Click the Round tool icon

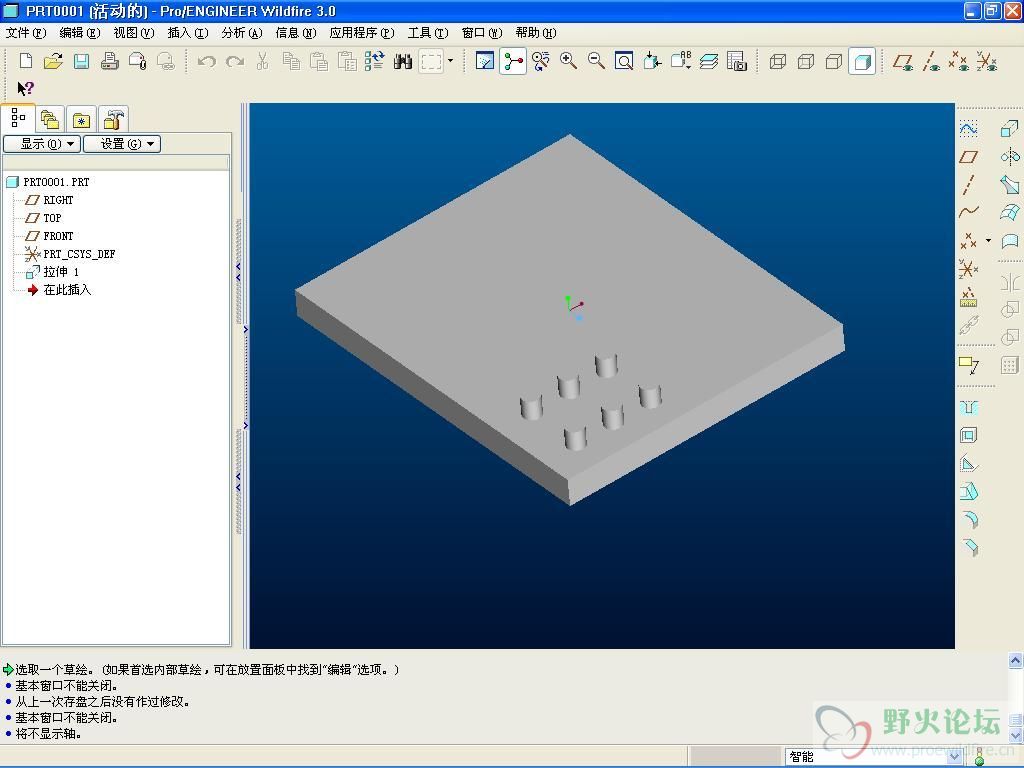968,520
